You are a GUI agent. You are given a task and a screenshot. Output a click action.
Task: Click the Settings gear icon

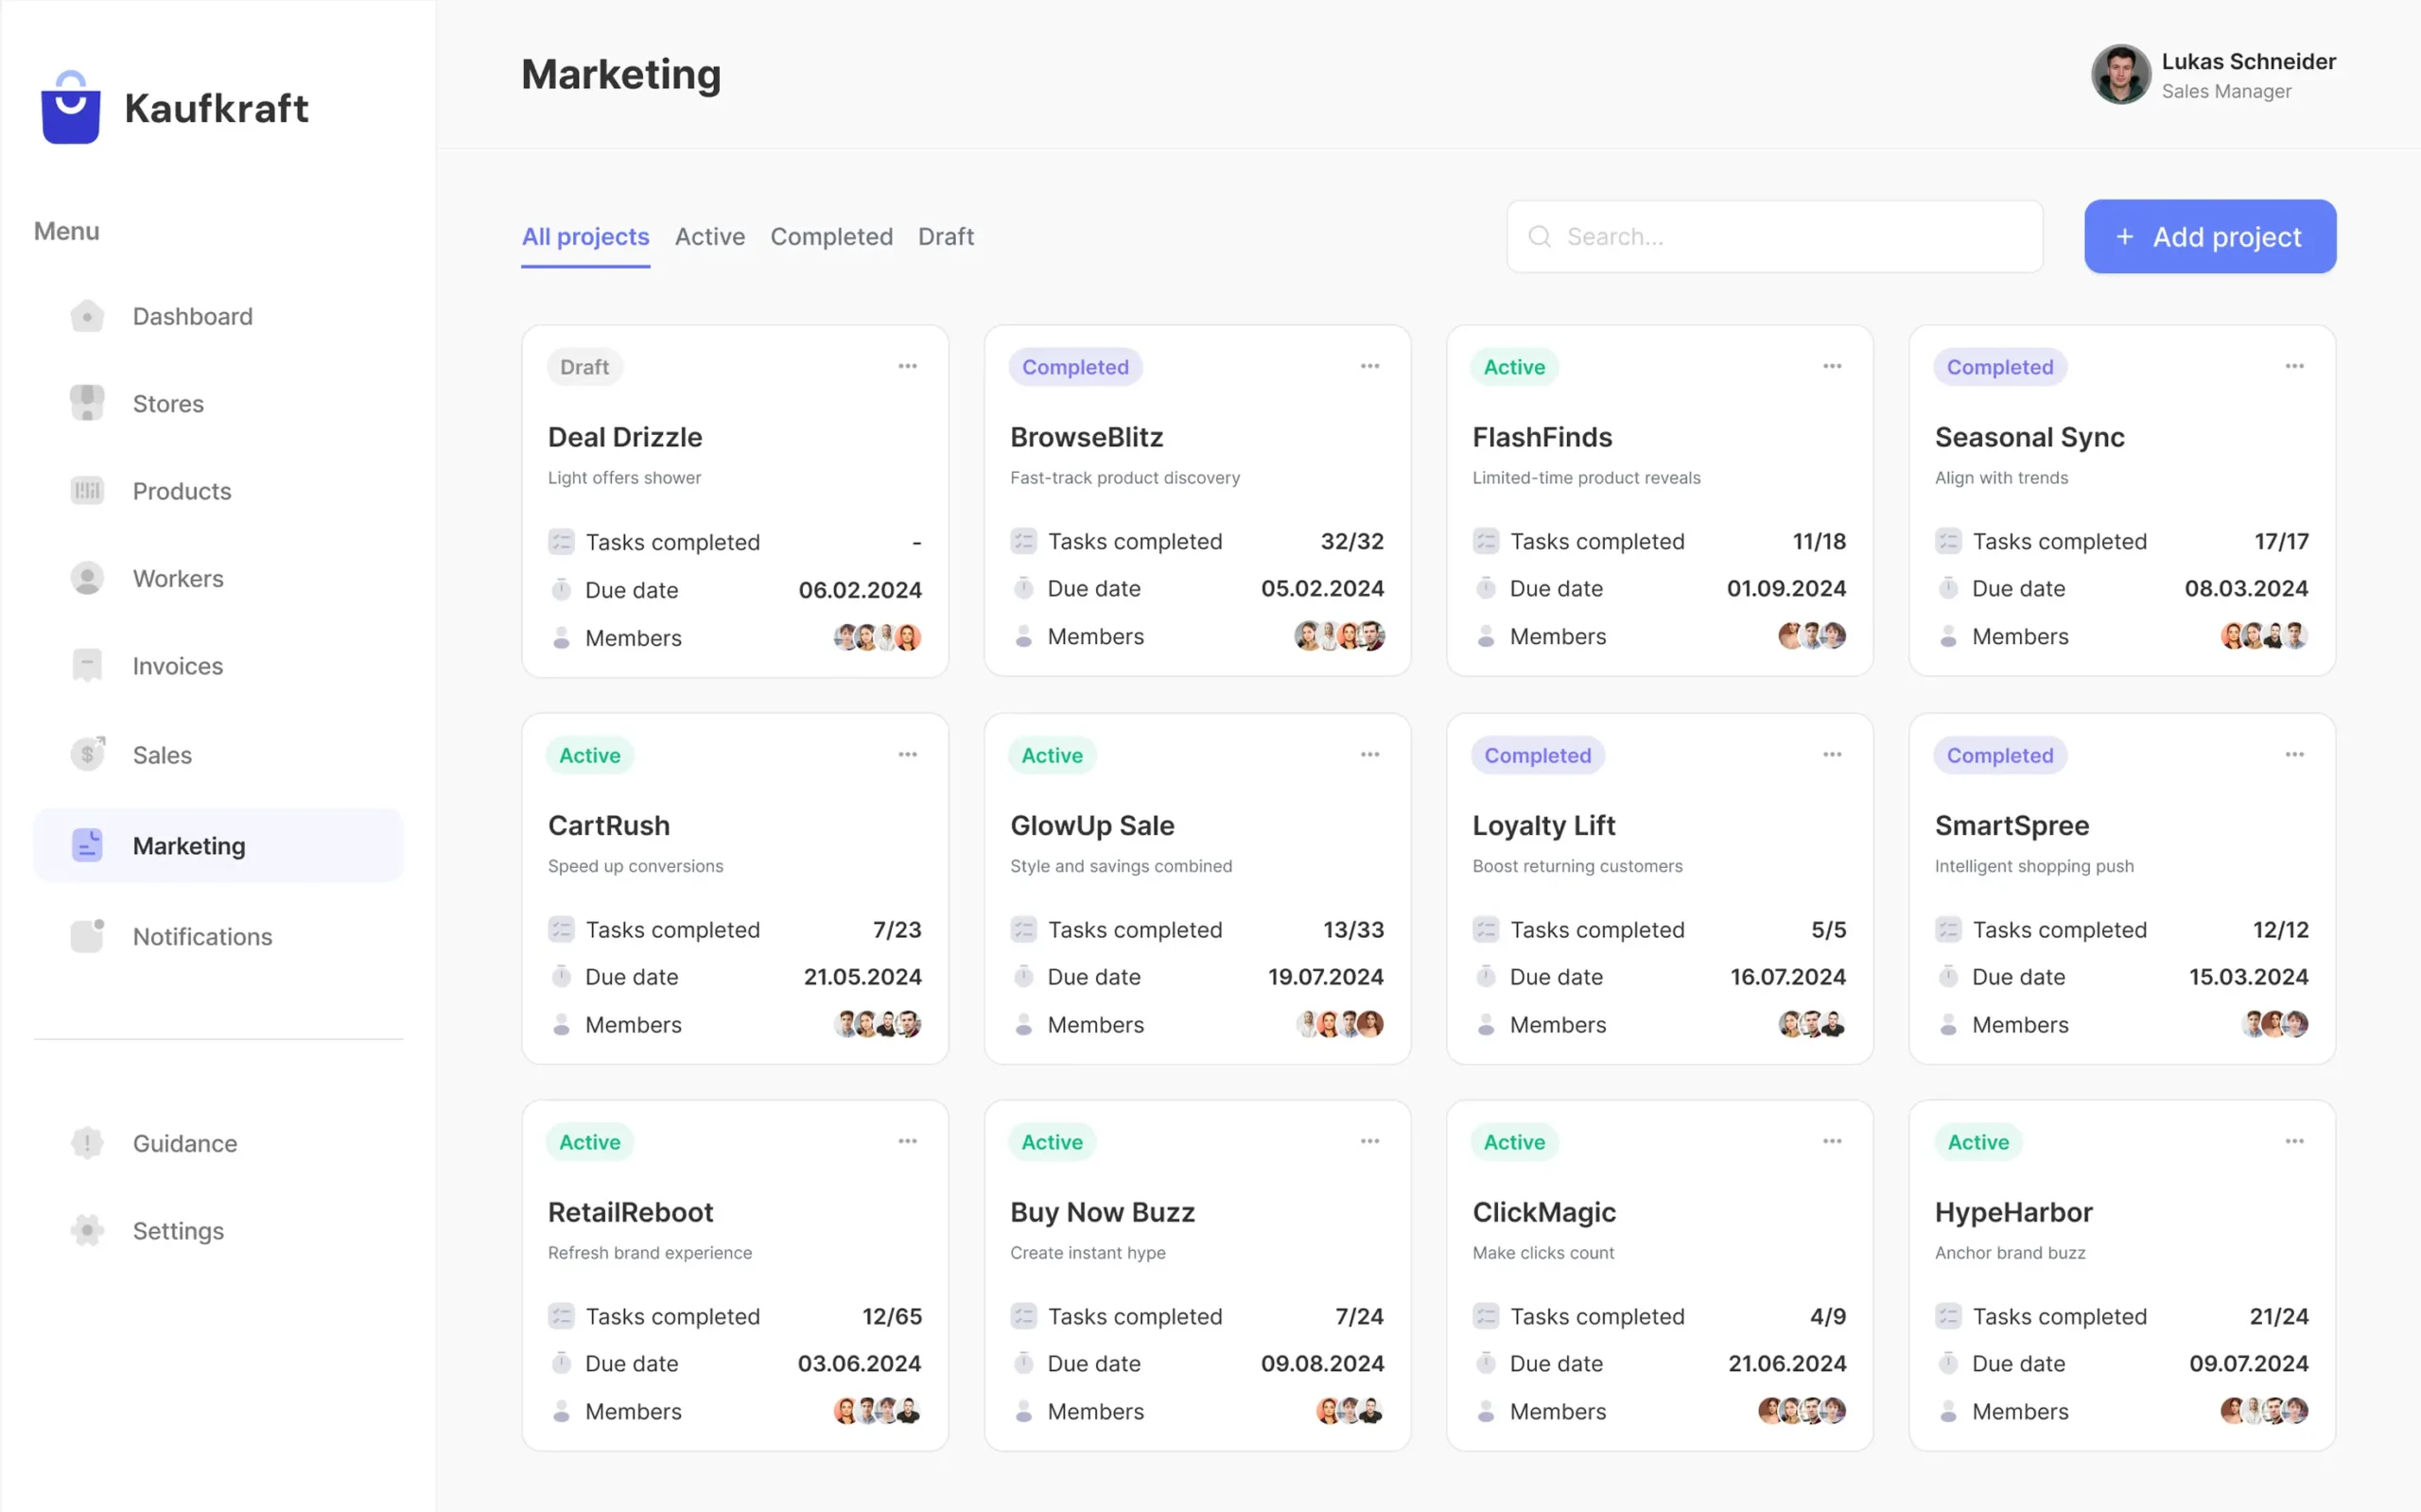coord(87,1230)
